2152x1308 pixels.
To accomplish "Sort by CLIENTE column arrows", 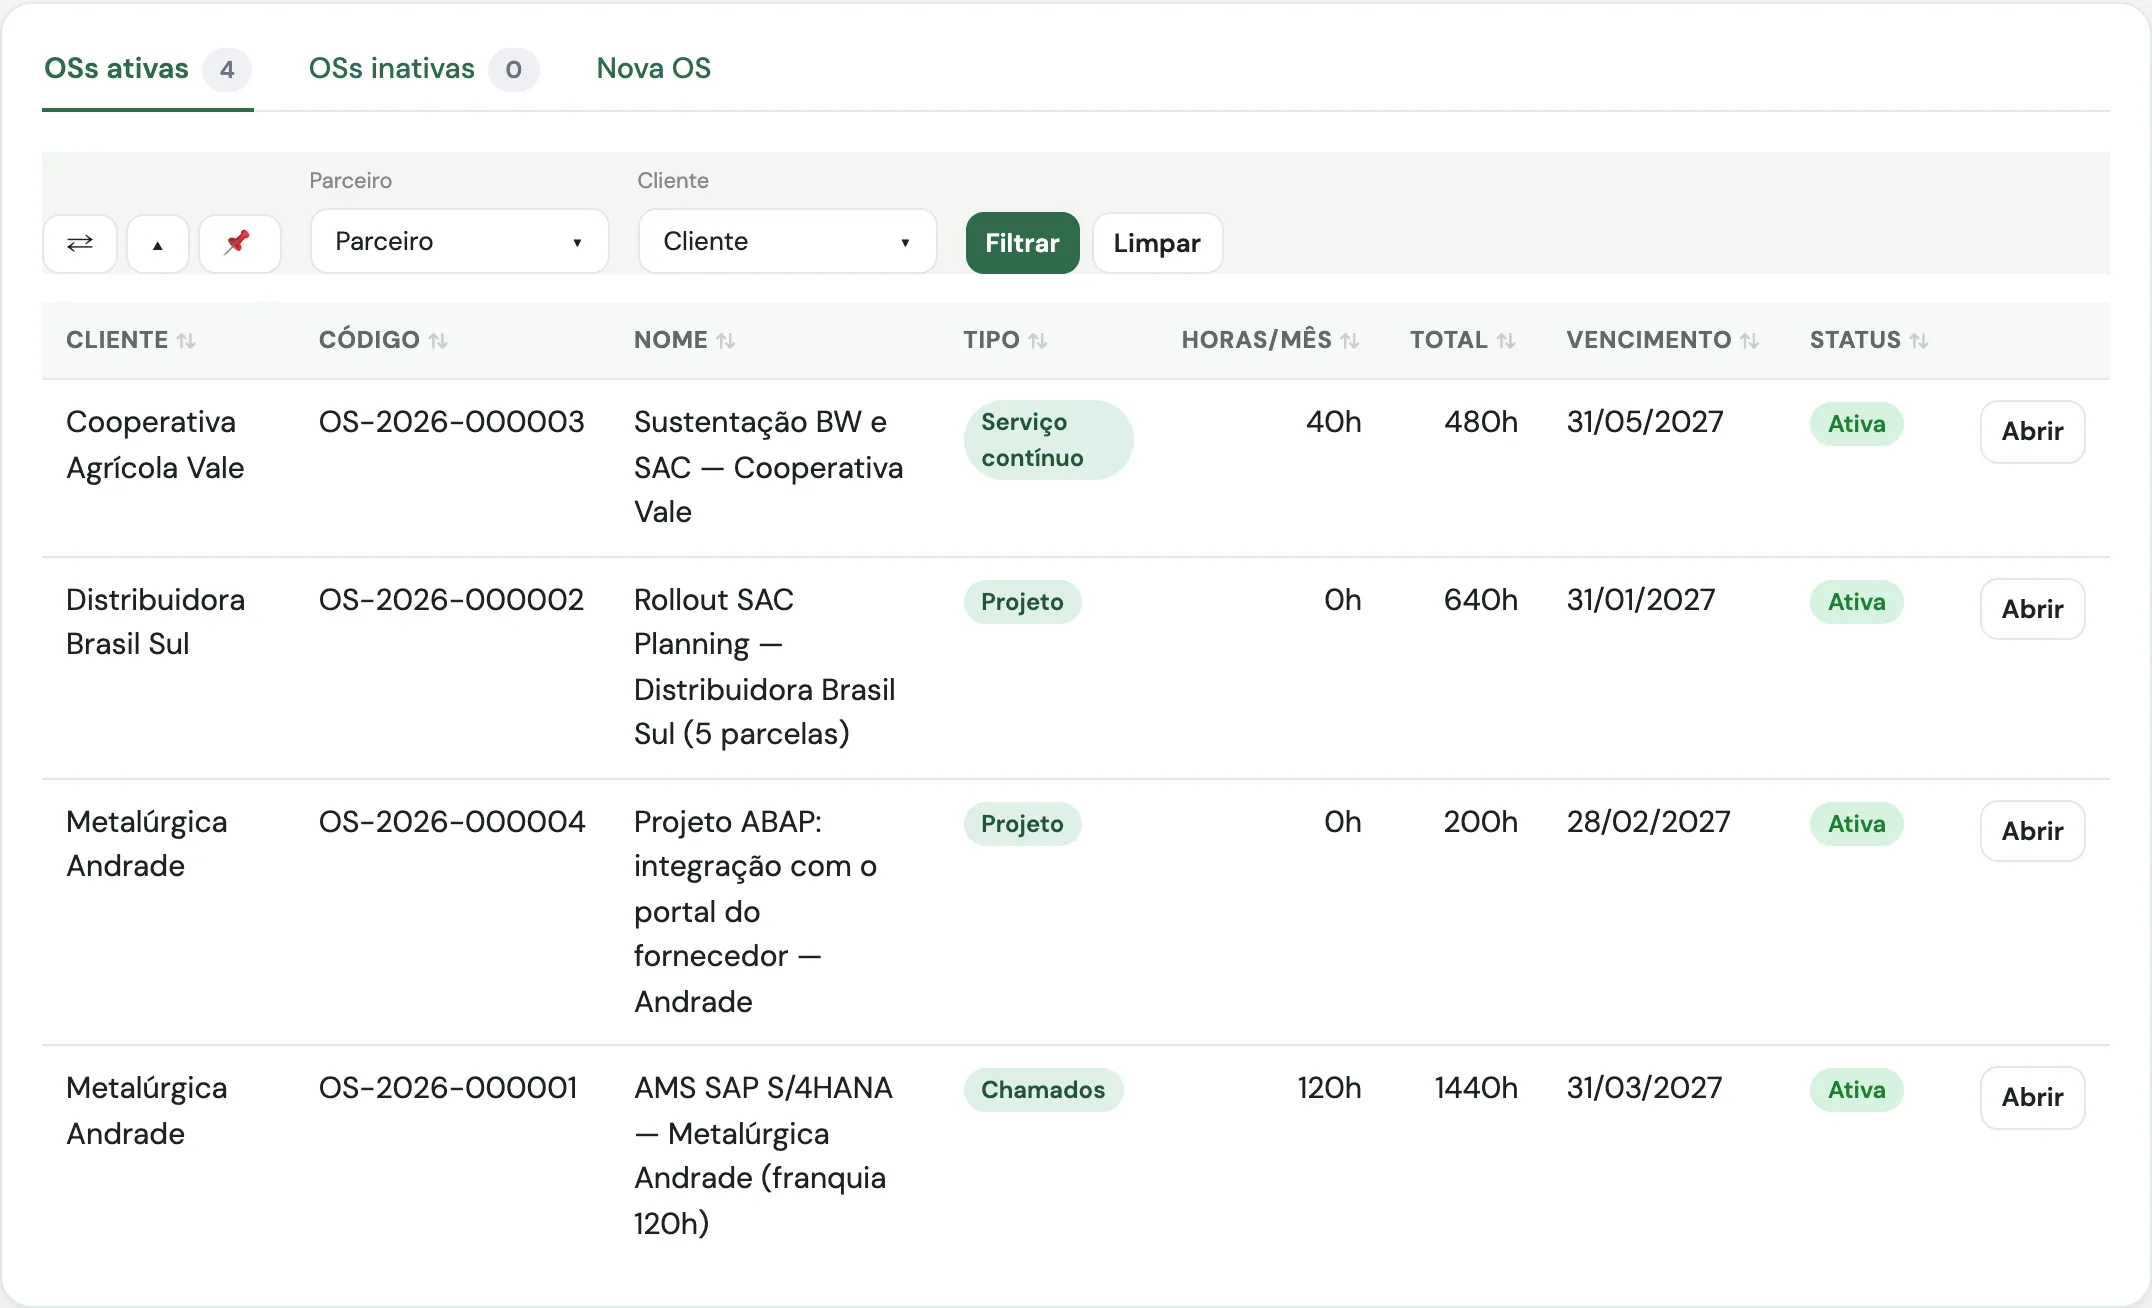I will (x=186, y=341).
